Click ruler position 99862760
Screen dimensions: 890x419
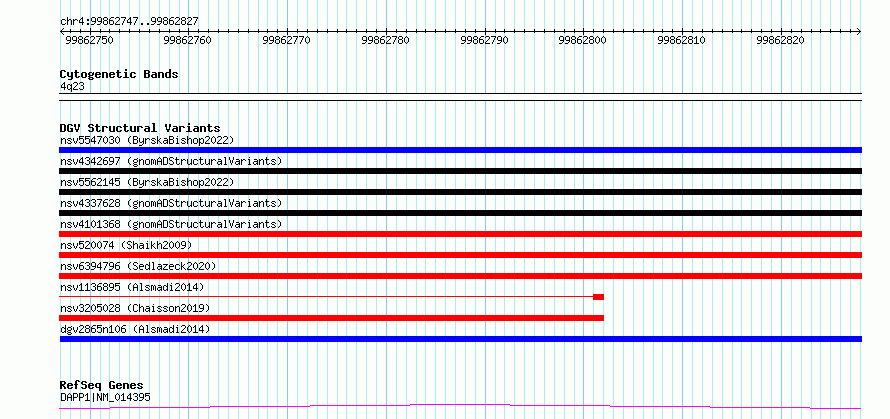(x=187, y=40)
